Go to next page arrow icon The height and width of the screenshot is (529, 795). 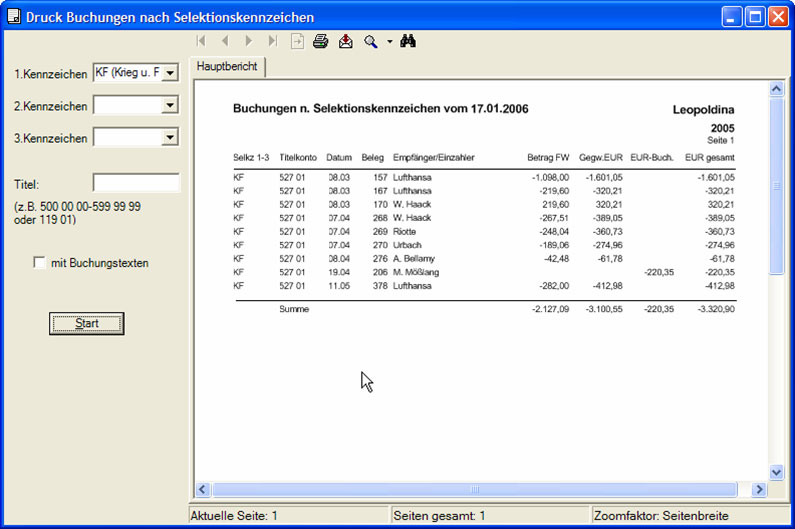pos(249,41)
